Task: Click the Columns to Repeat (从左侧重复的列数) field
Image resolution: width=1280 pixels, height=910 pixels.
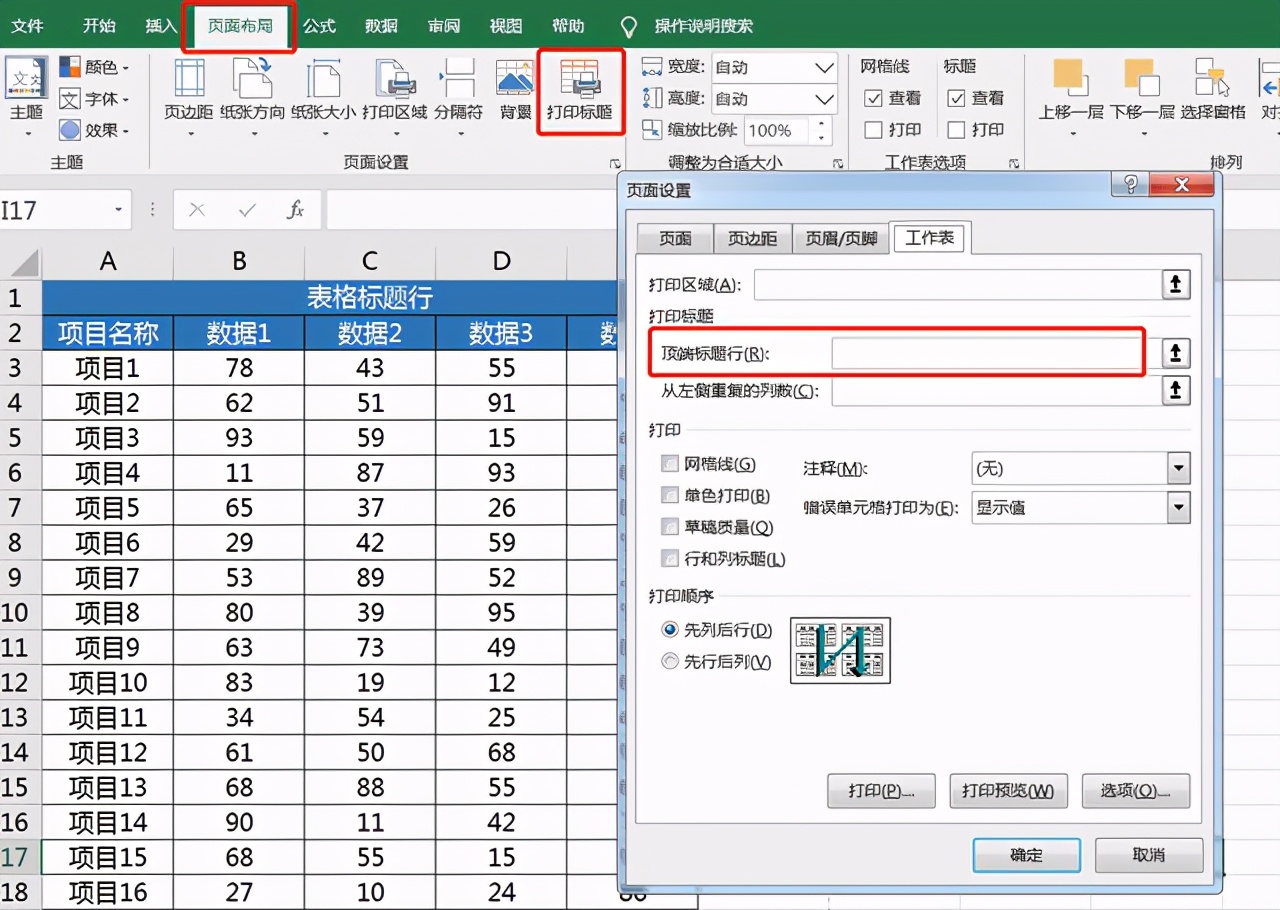Action: [x=996, y=391]
